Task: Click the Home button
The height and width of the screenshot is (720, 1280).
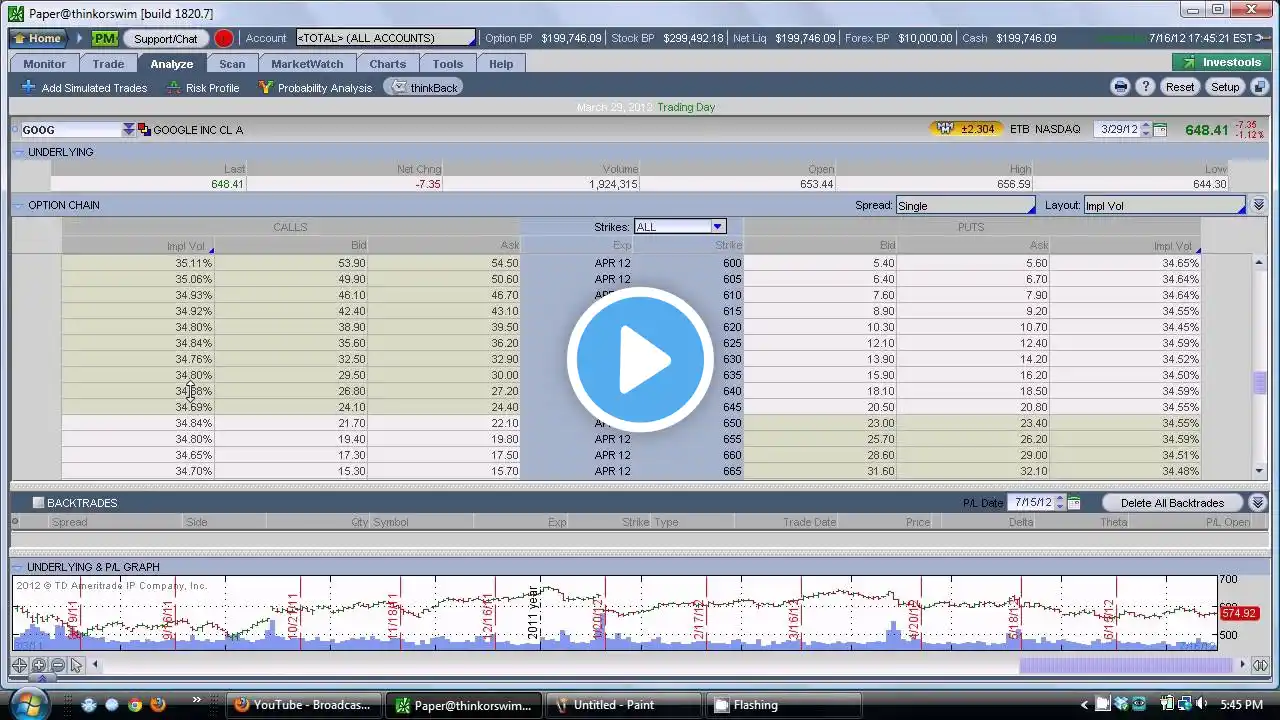Action: point(37,38)
